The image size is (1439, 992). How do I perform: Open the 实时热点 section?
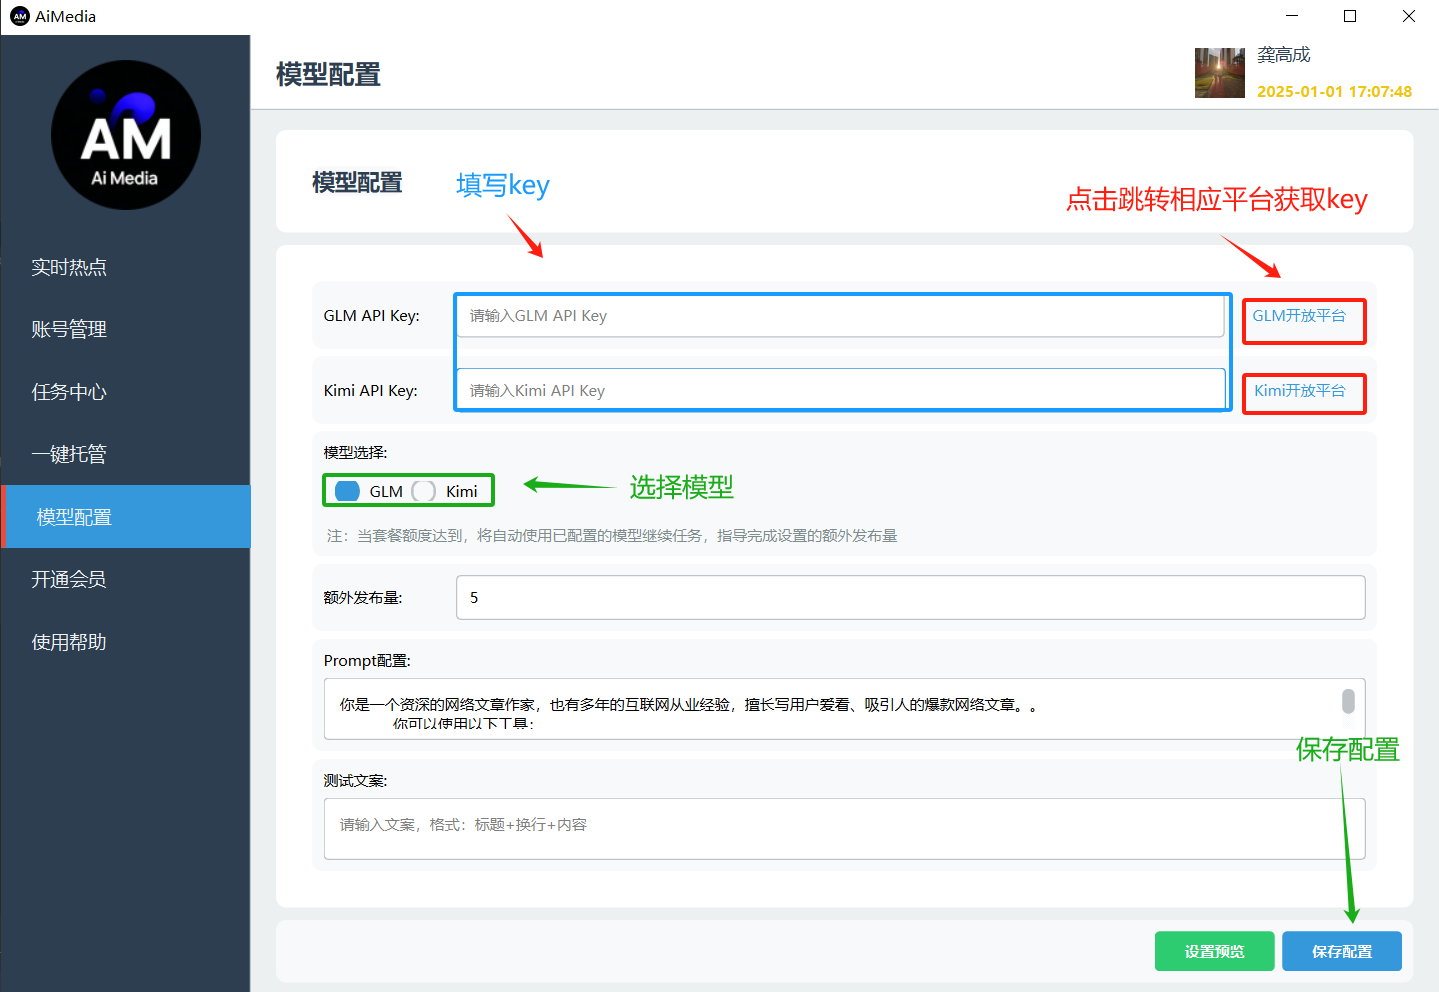click(68, 267)
